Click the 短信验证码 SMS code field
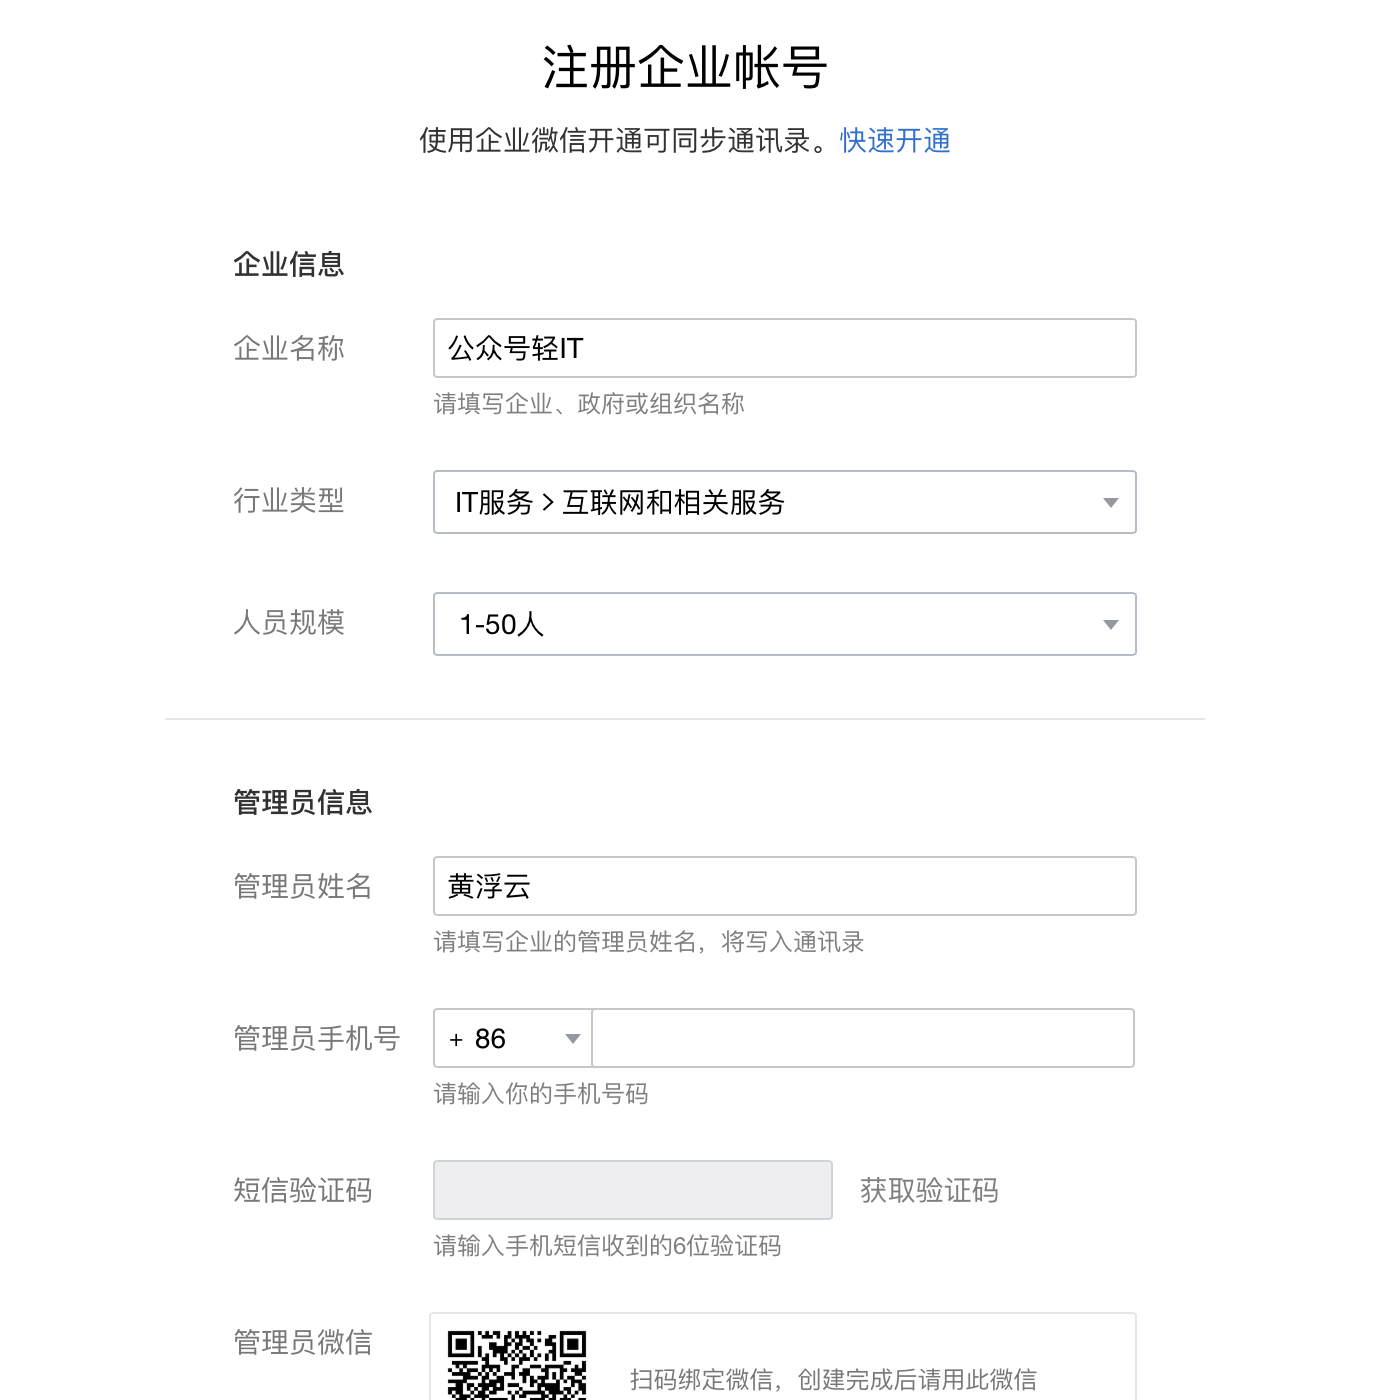1386x1400 pixels. (632, 1190)
